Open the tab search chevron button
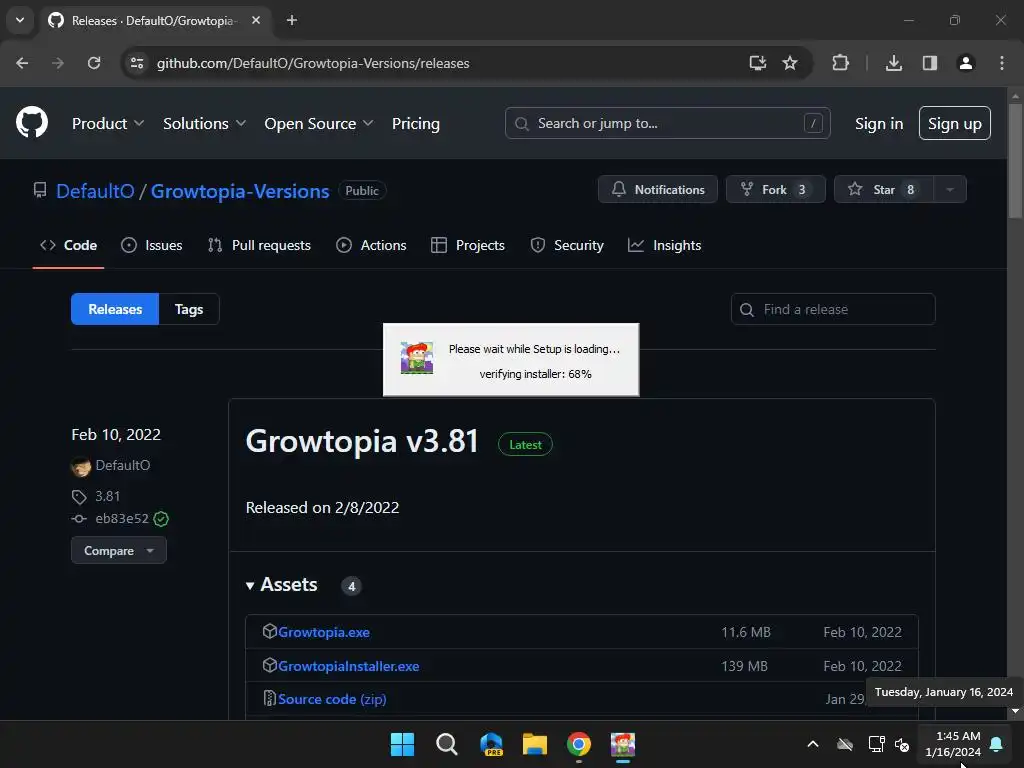Viewport: 1024px width, 768px height. click(x=20, y=20)
